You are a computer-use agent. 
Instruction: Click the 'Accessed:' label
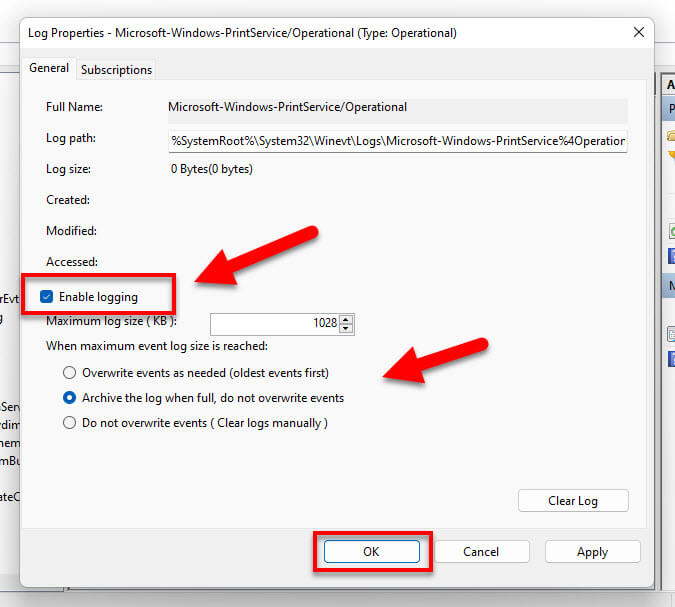tap(72, 262)
